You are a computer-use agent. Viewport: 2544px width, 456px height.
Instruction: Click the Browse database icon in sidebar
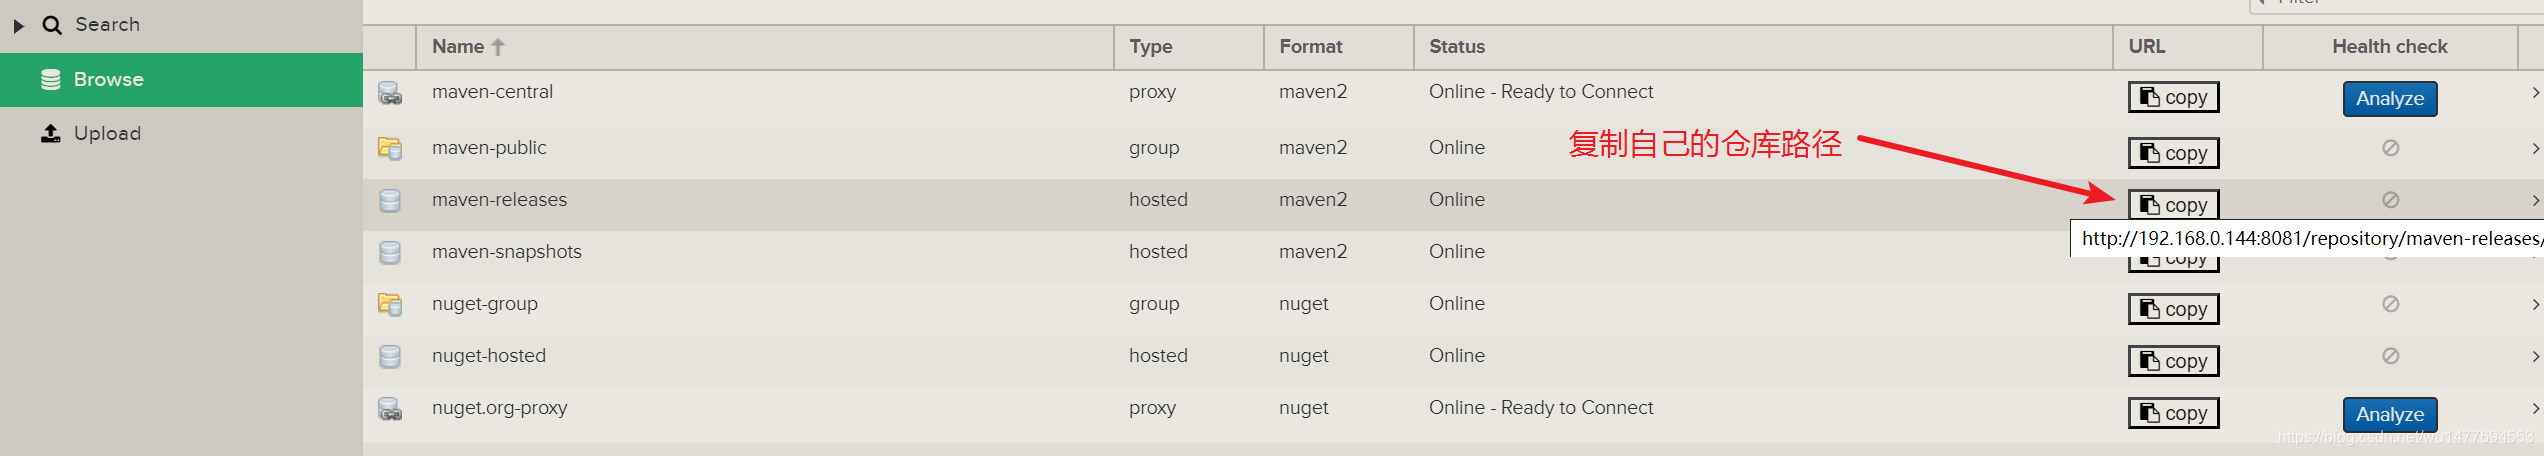coord(51,80)
